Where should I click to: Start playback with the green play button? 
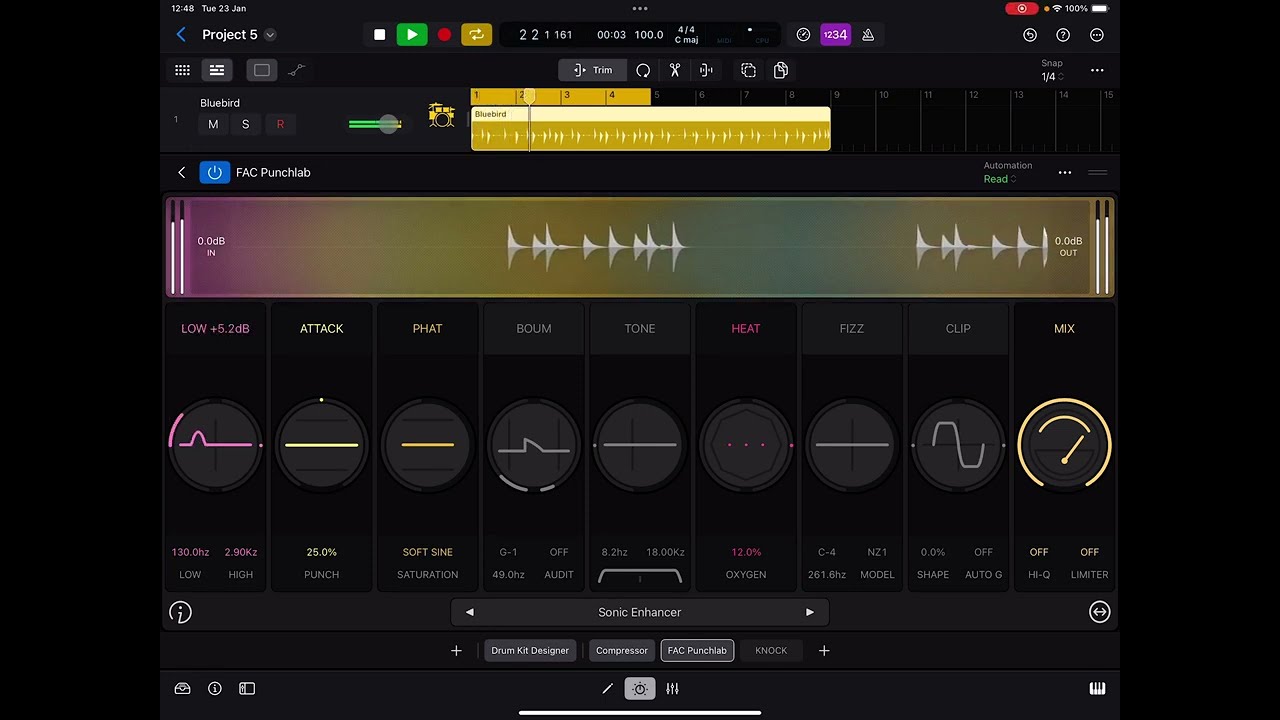[x=412, y=35]
